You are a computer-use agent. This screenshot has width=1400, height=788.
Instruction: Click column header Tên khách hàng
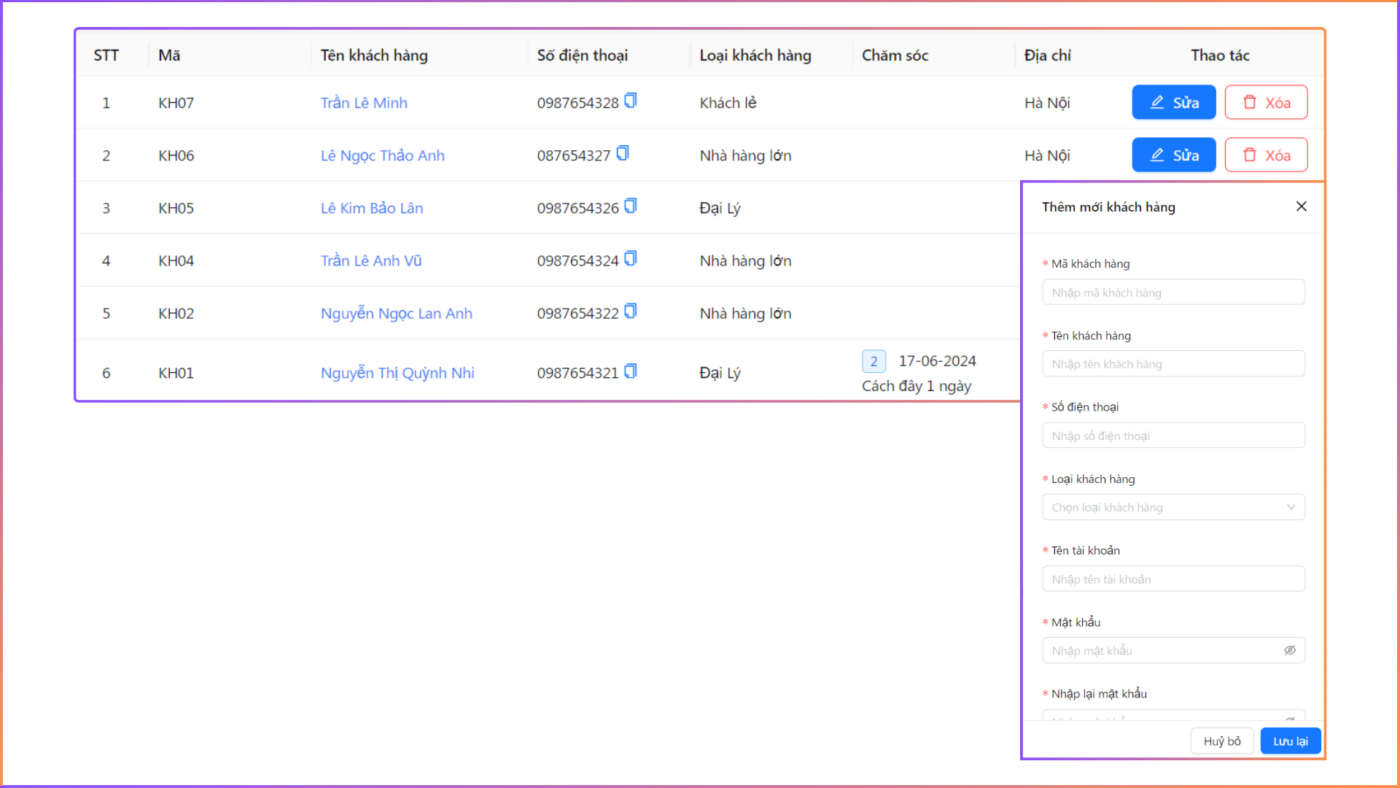[x=374, y=55]
